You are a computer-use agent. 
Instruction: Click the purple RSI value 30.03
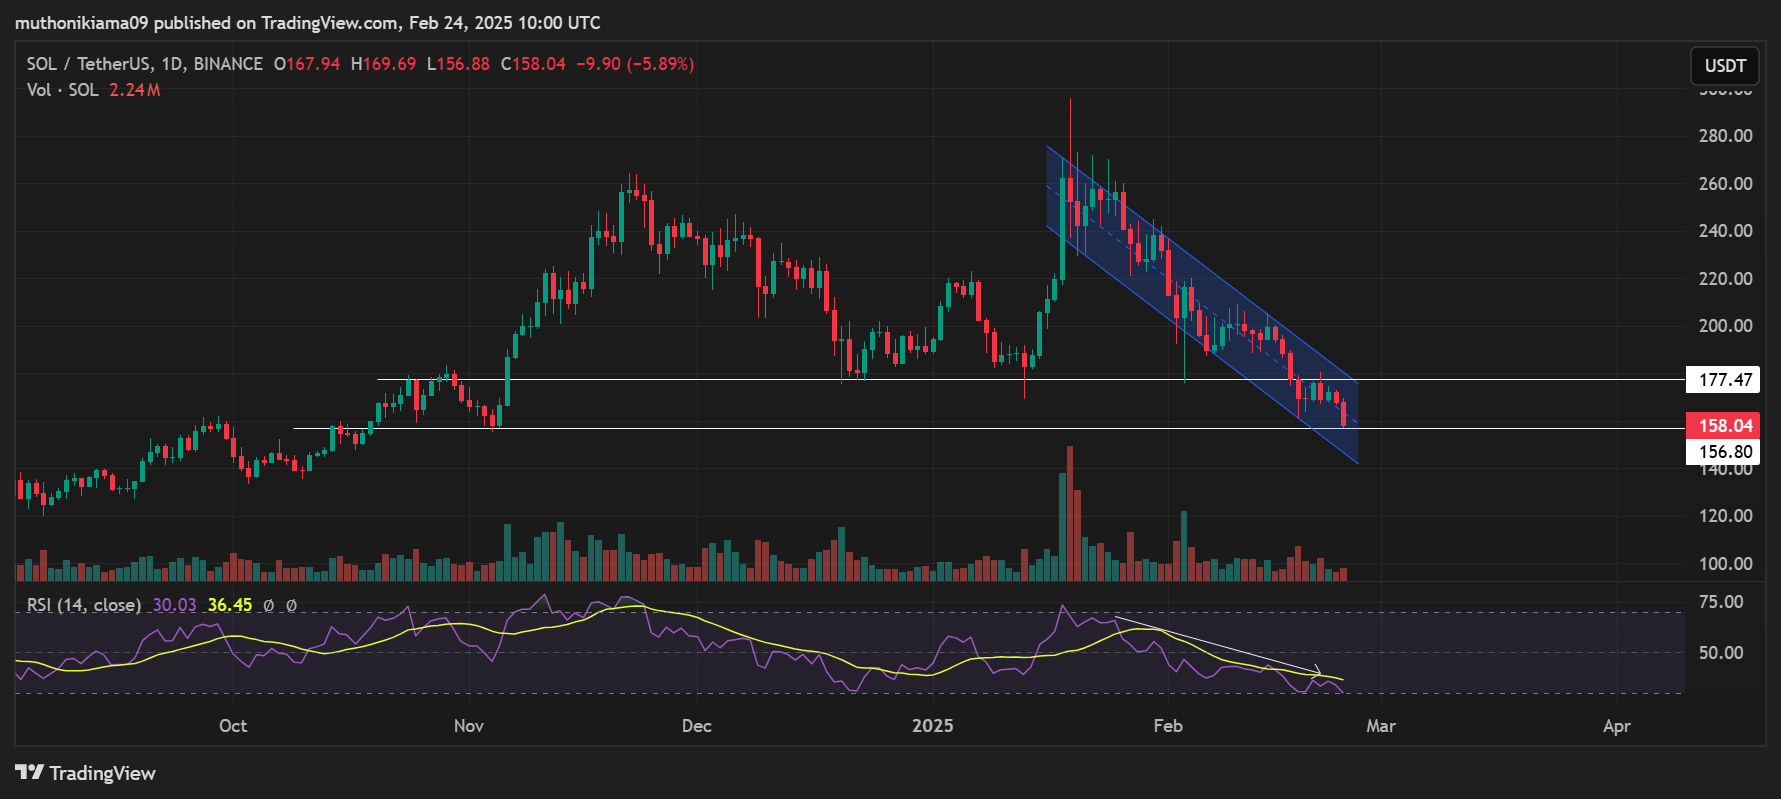[x=174, y=605]
